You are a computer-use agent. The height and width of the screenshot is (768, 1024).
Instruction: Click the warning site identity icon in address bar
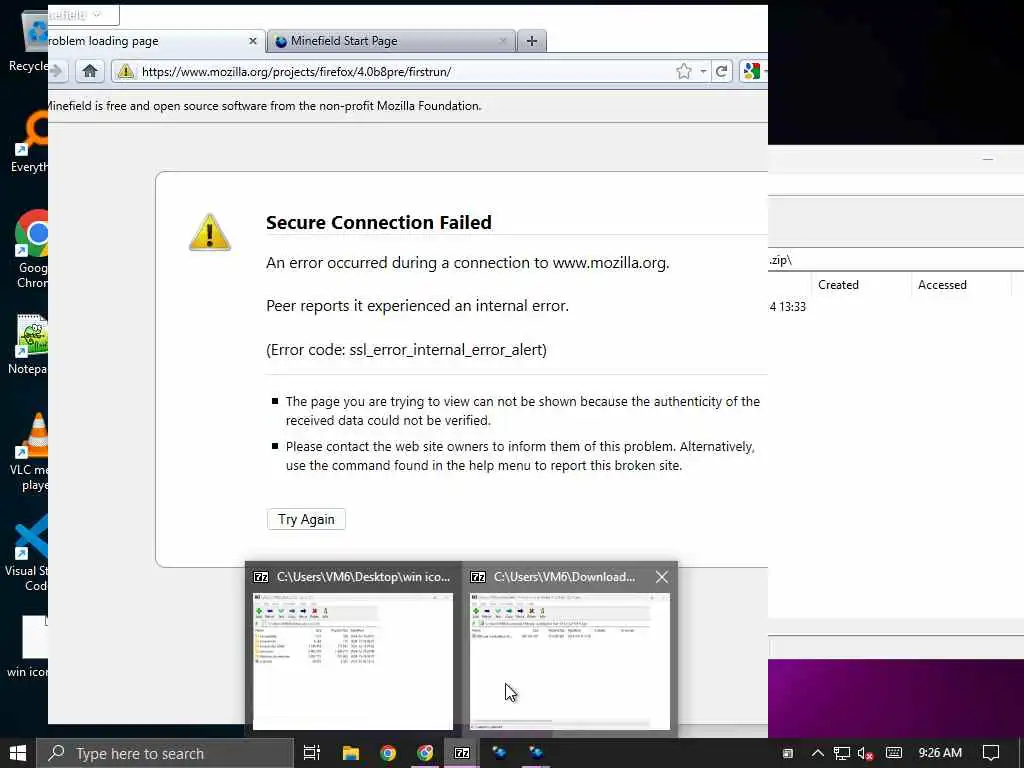coord(125,71)
